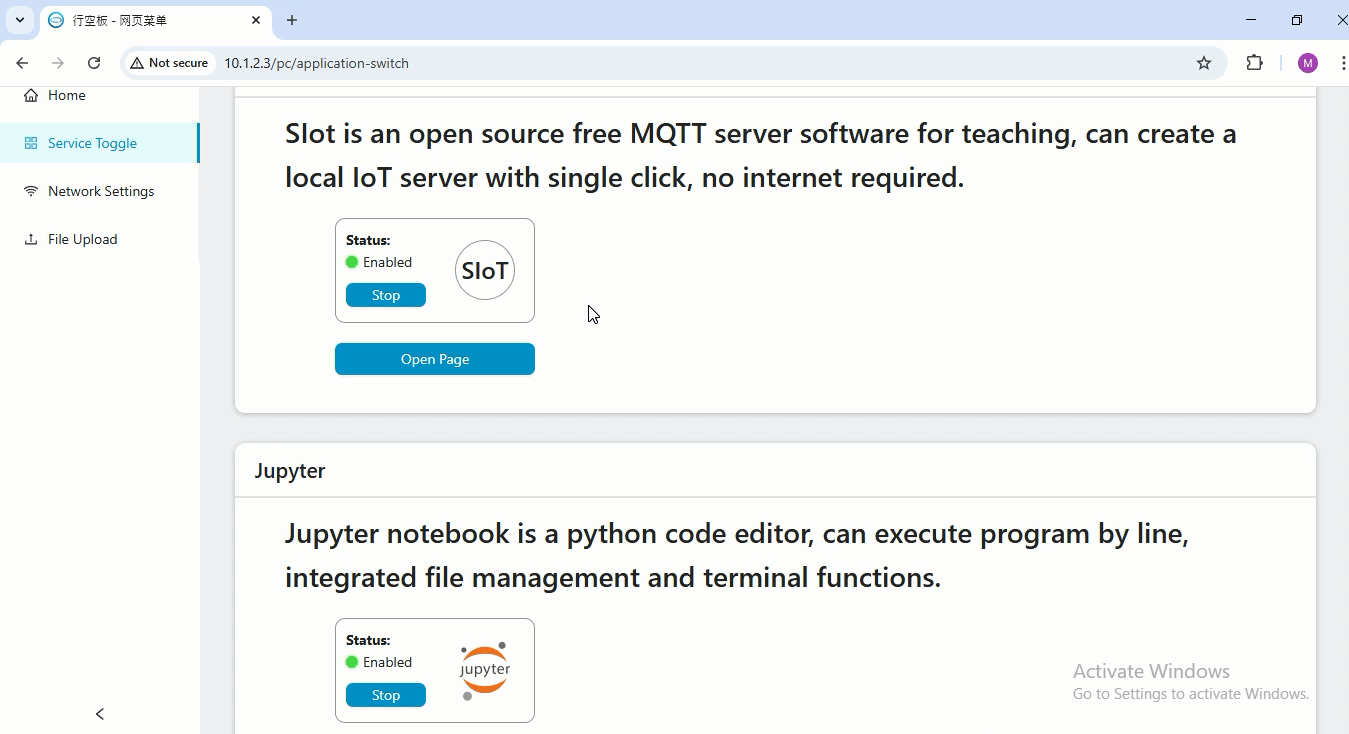Click the File Upload arrow icon
This screenshot has width=1349, height=734.
click(x=31, y=239)
